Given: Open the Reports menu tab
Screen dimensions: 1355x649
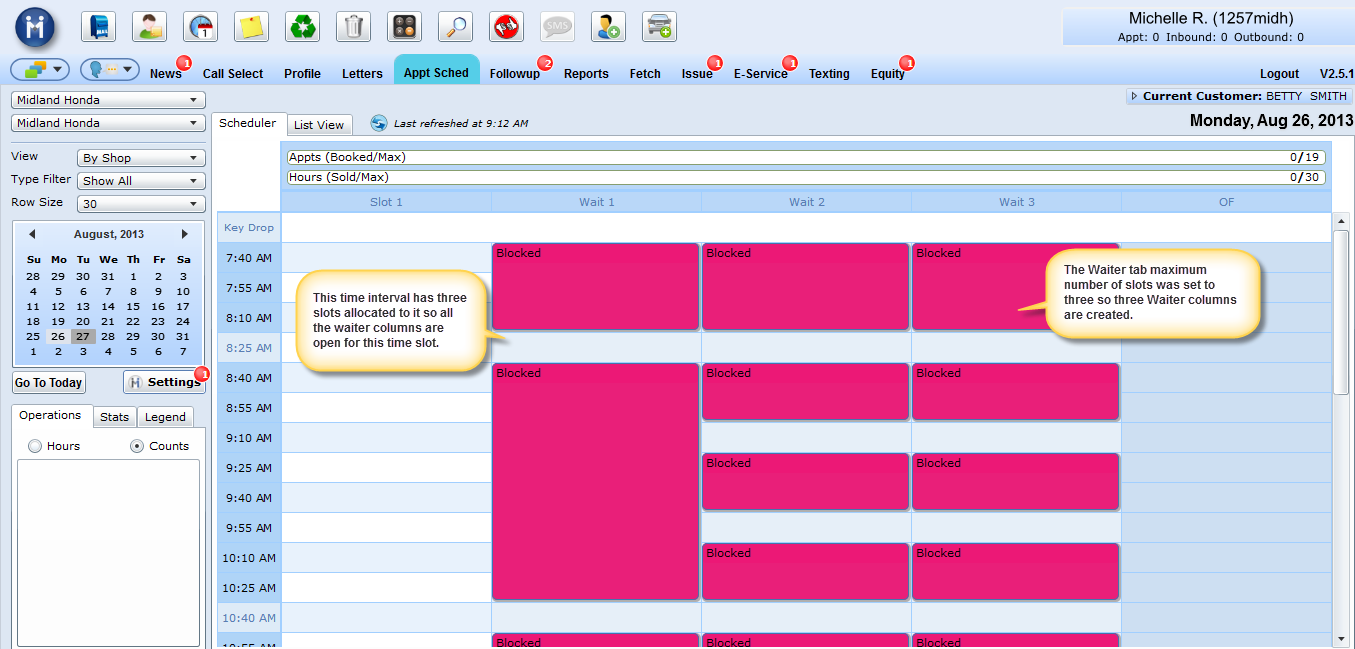Looking at the screenshot, I should pos(586,74).
